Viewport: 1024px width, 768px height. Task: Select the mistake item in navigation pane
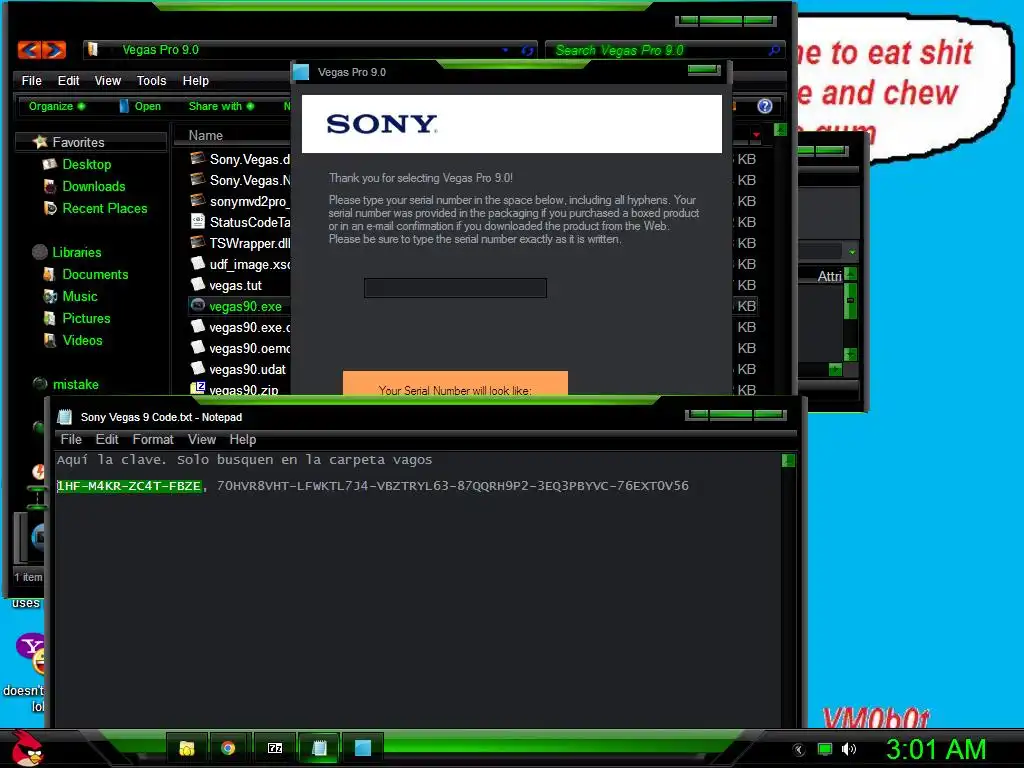75,385
